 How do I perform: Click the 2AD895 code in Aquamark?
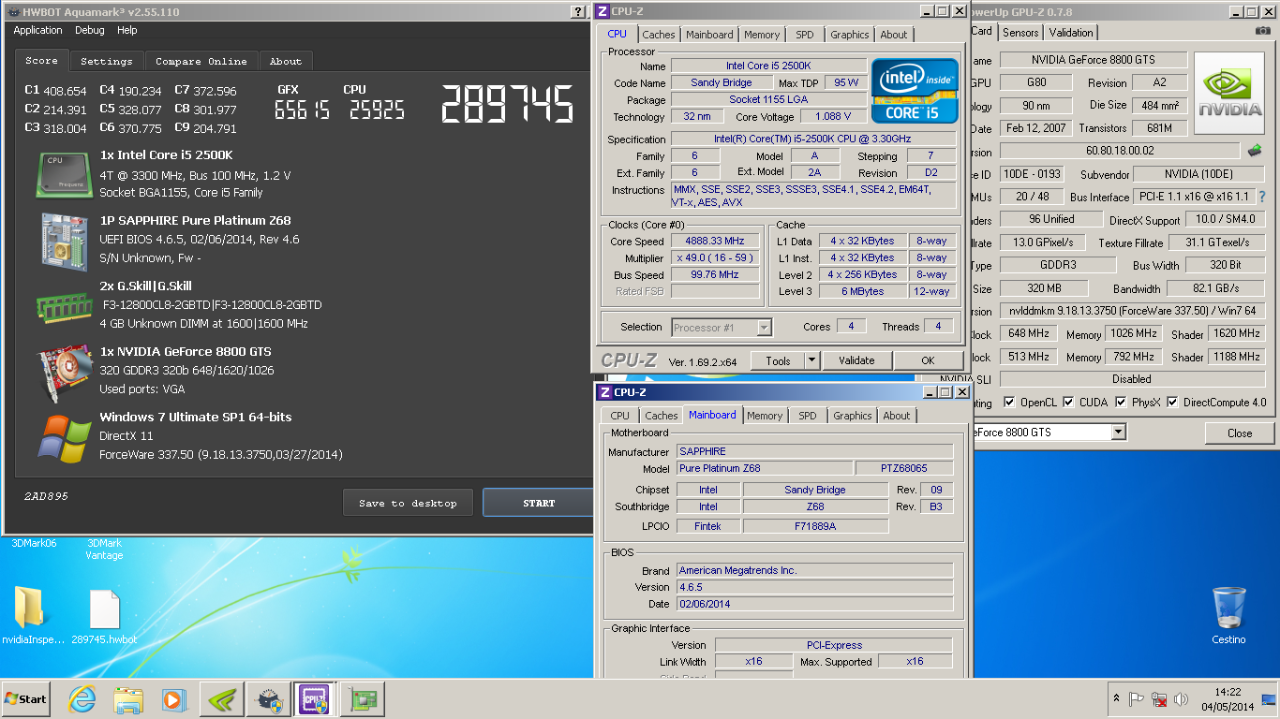point(46,496)
